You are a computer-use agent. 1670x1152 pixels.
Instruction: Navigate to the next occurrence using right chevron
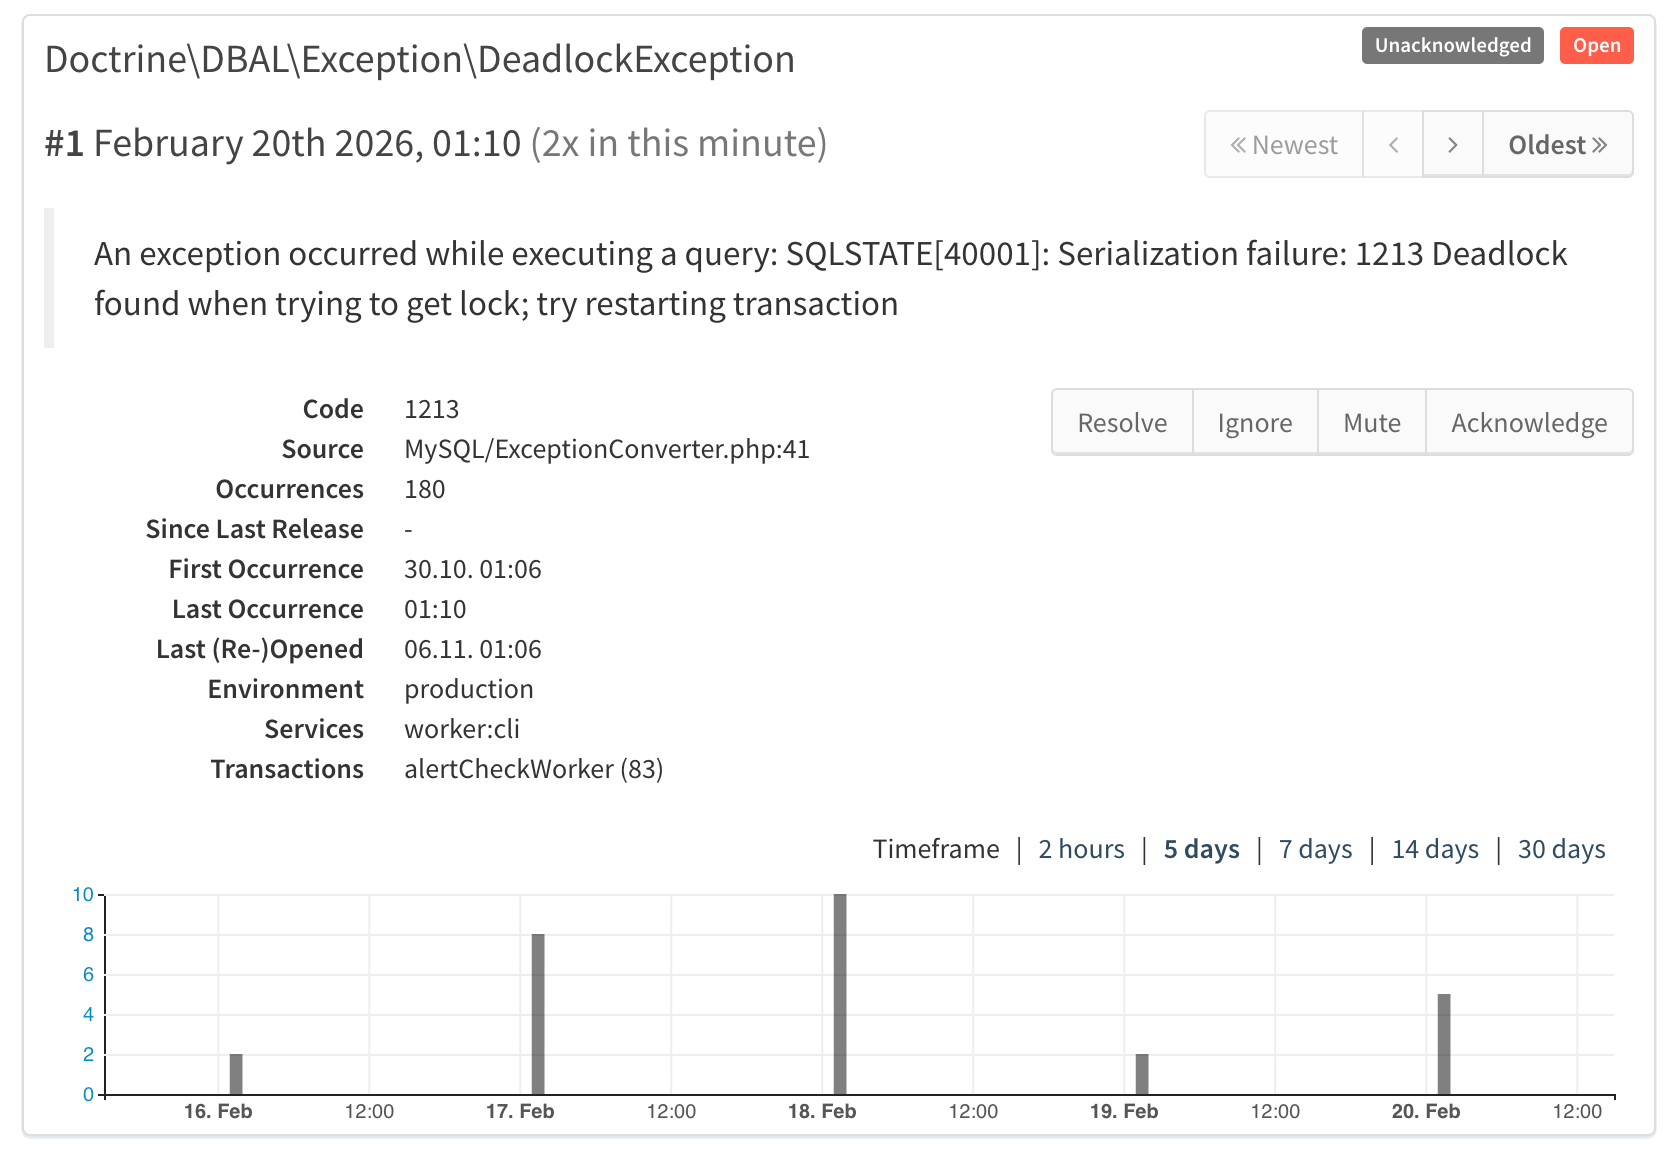tap(1453, 144)
